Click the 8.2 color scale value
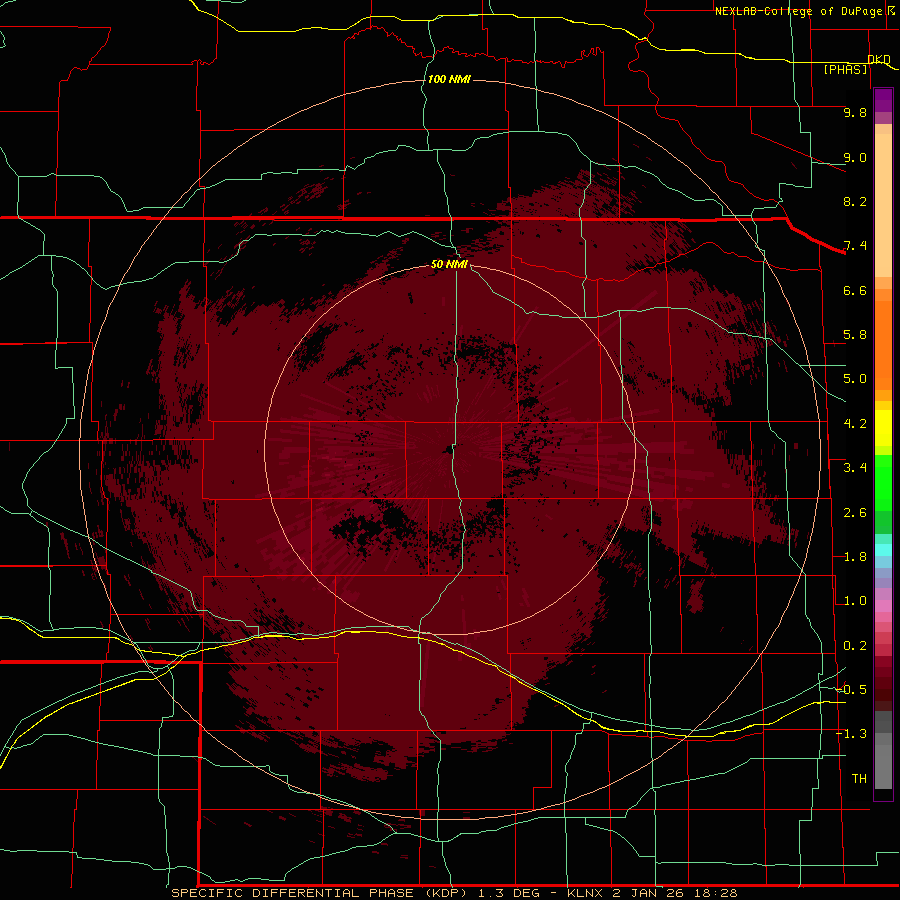Viewport: 900px width, 900px height. pos(855,201)
